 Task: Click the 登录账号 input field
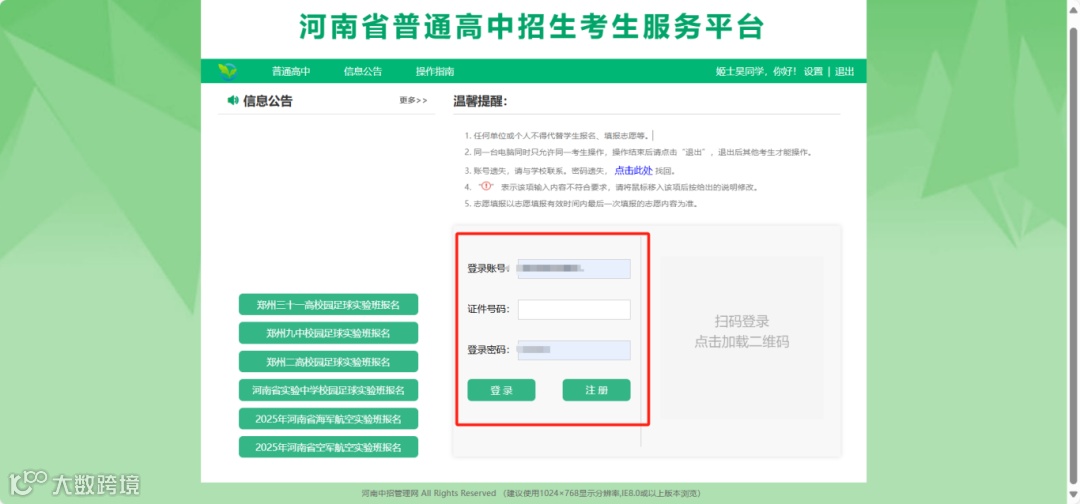tap(574, 269)
